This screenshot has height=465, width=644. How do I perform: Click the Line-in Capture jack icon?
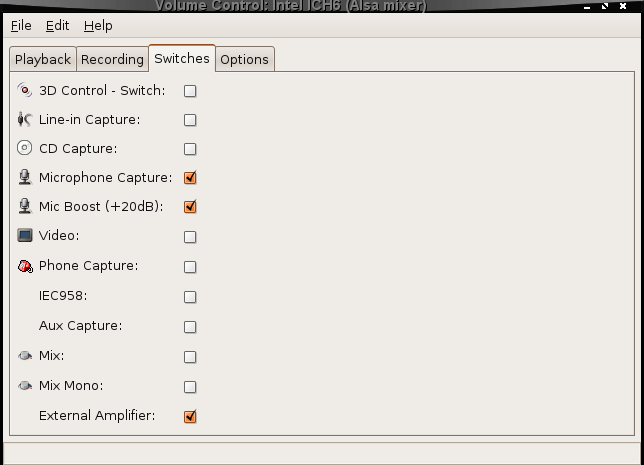(x=25, y=120)
